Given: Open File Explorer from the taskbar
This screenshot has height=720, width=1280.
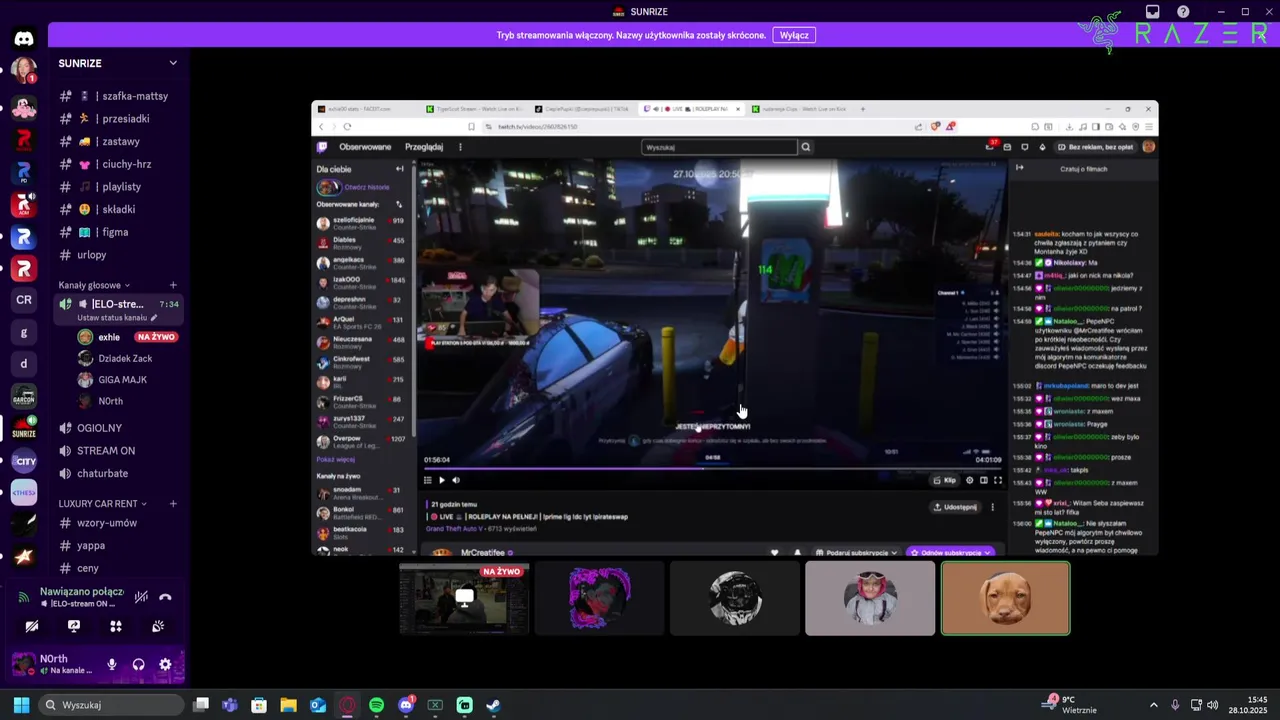Looking at the screenshot, I should 288,705.
